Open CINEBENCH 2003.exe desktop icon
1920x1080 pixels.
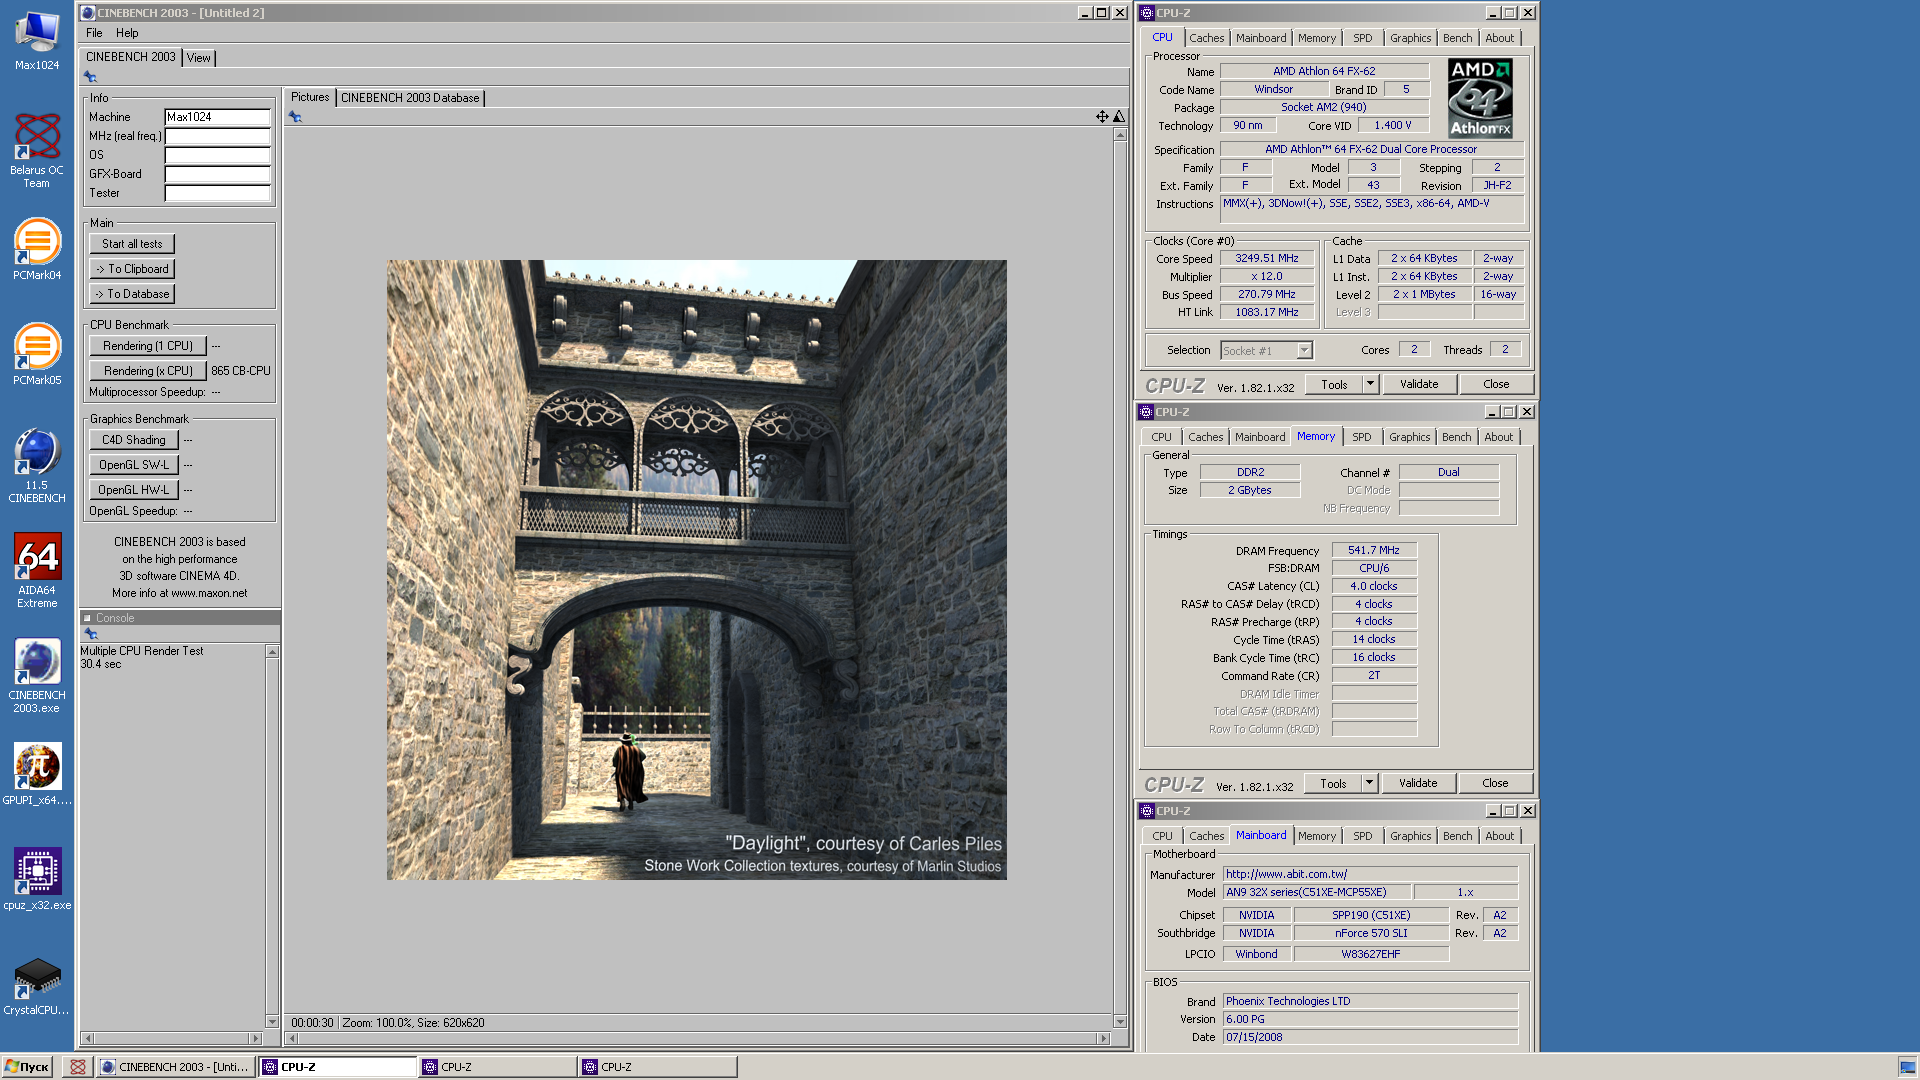37,676
